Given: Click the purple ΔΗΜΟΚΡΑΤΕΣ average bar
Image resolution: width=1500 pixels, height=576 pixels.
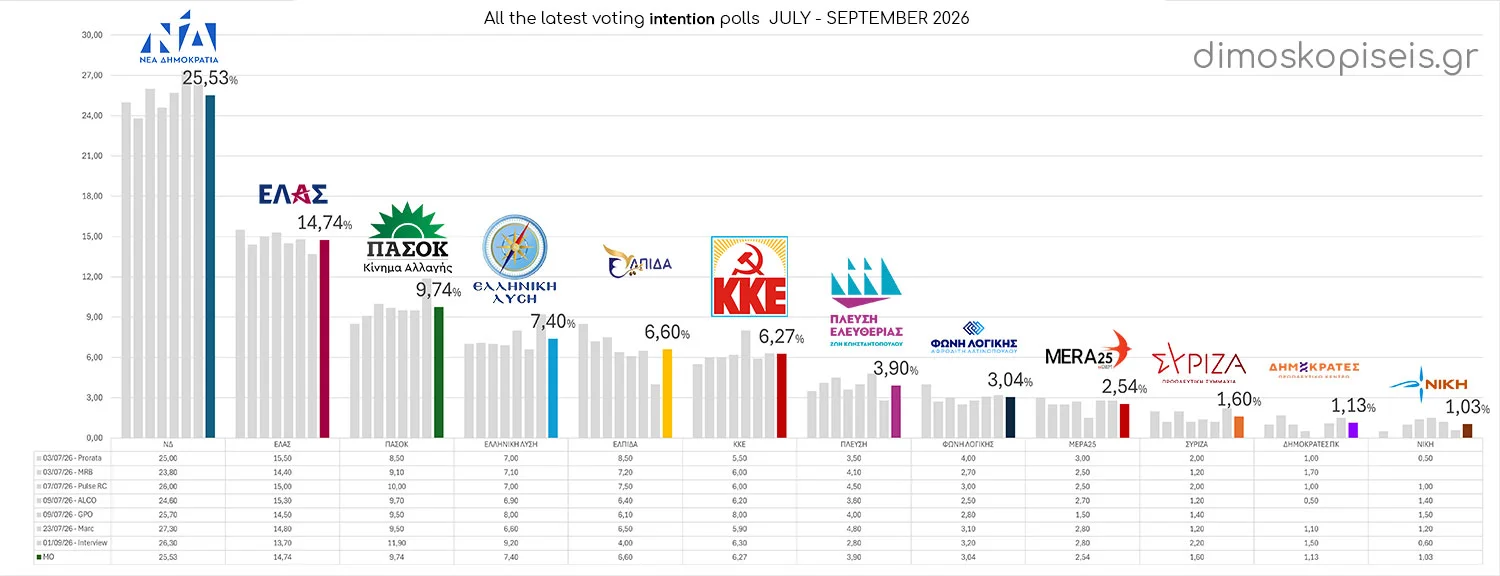Looking at the screenshot, I should [x=1353, y=430].
